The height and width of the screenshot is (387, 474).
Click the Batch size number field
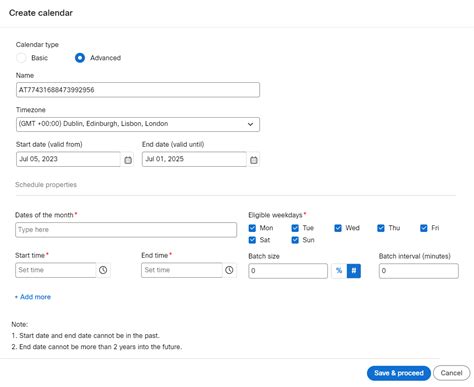pyautogui.click(x=288, y=271)
